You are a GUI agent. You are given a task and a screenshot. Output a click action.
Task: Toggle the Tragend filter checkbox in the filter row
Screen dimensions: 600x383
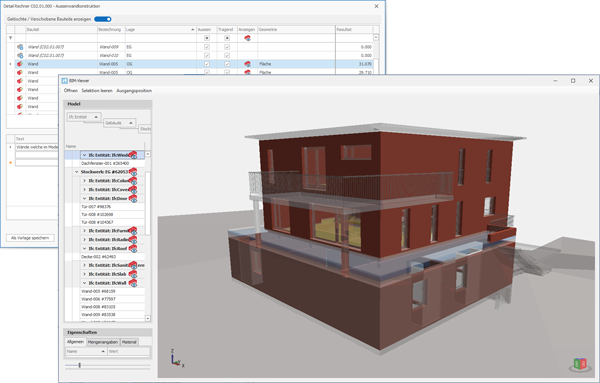227,38
